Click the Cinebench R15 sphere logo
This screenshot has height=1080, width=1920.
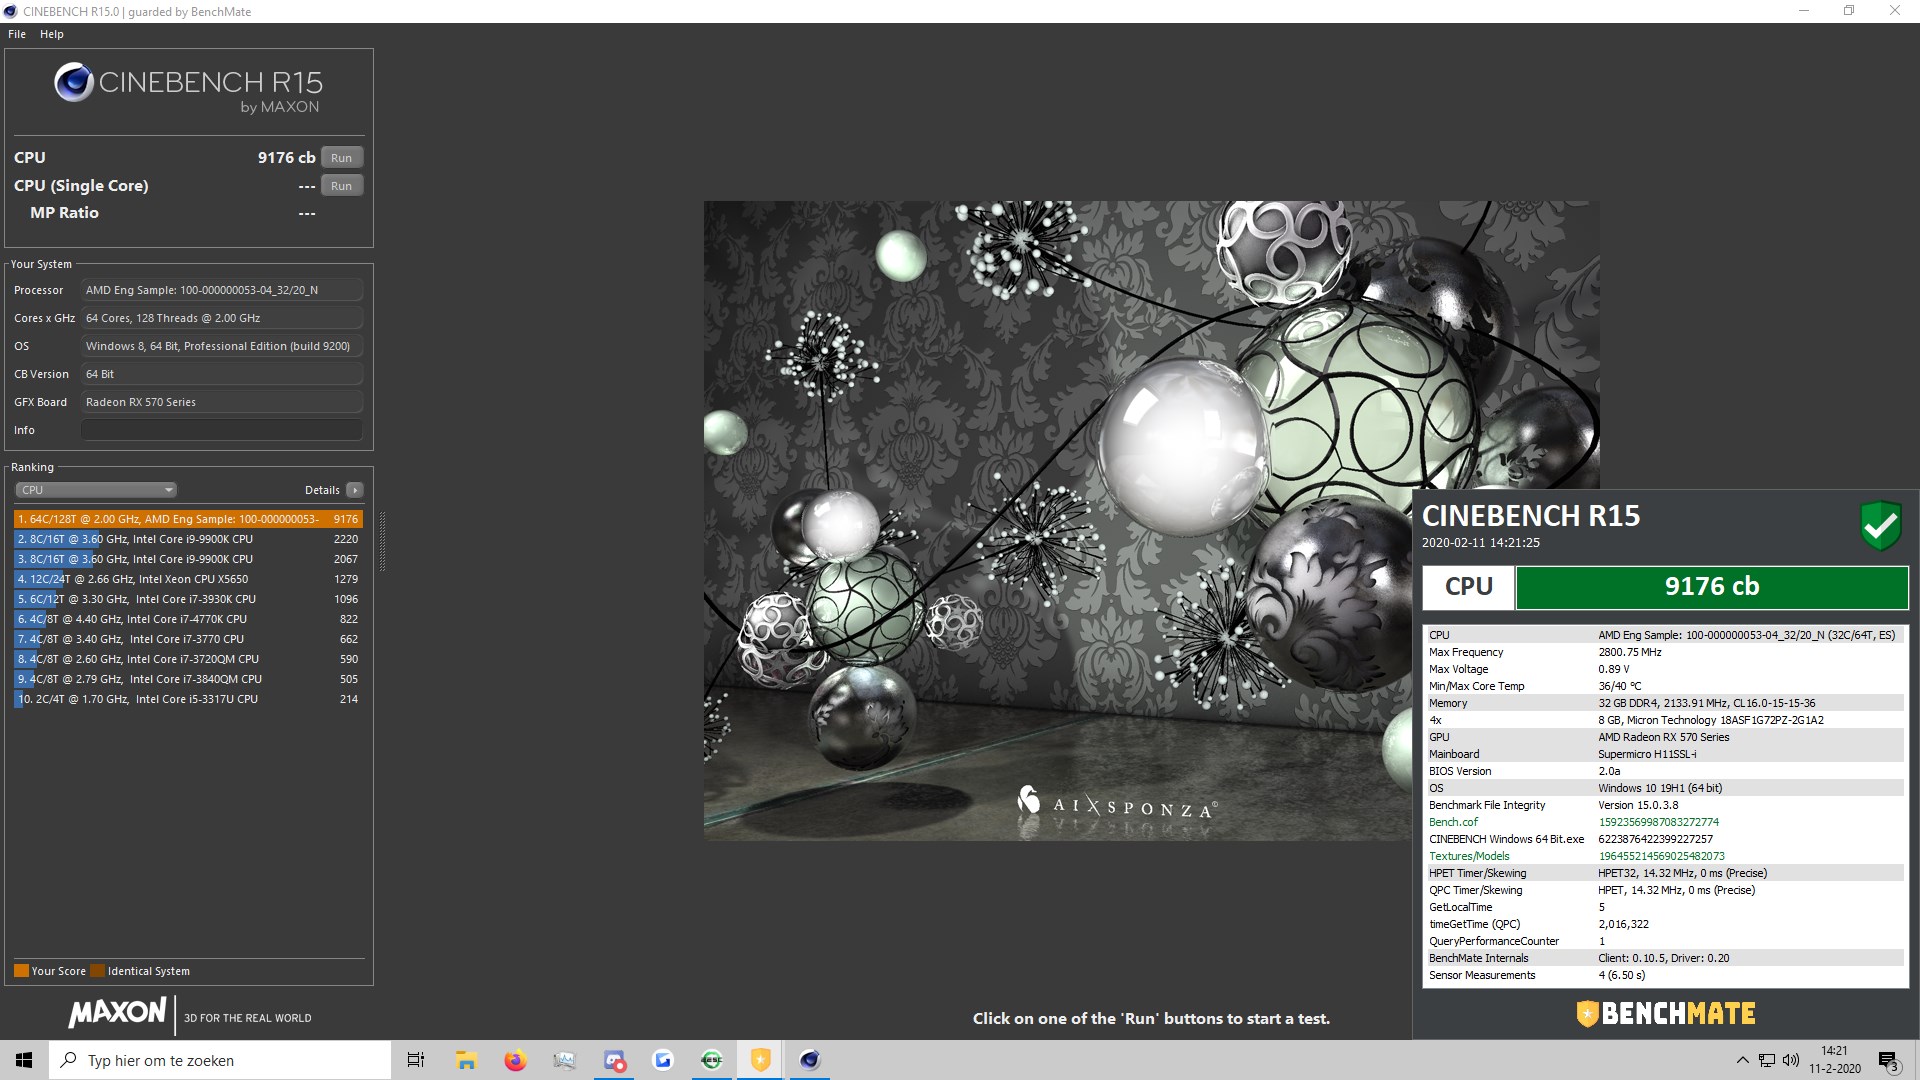pyautogui.click(x=74, y=82)
